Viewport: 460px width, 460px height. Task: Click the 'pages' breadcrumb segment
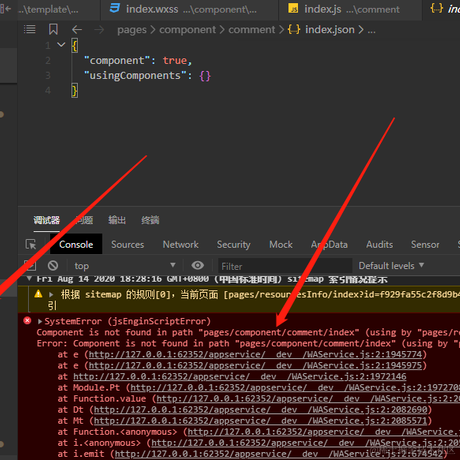click(x=132, y=30)
